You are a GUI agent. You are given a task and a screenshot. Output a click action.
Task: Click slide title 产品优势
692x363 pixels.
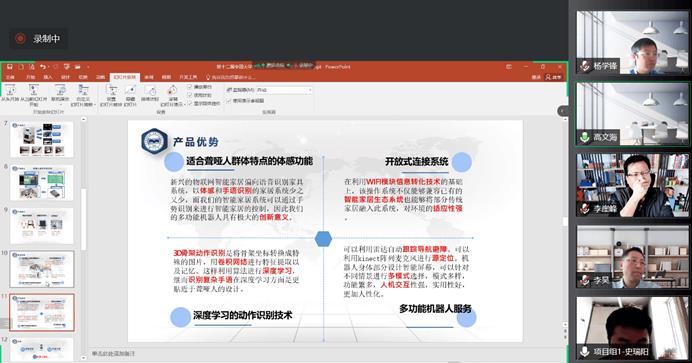tap(196, 142)
